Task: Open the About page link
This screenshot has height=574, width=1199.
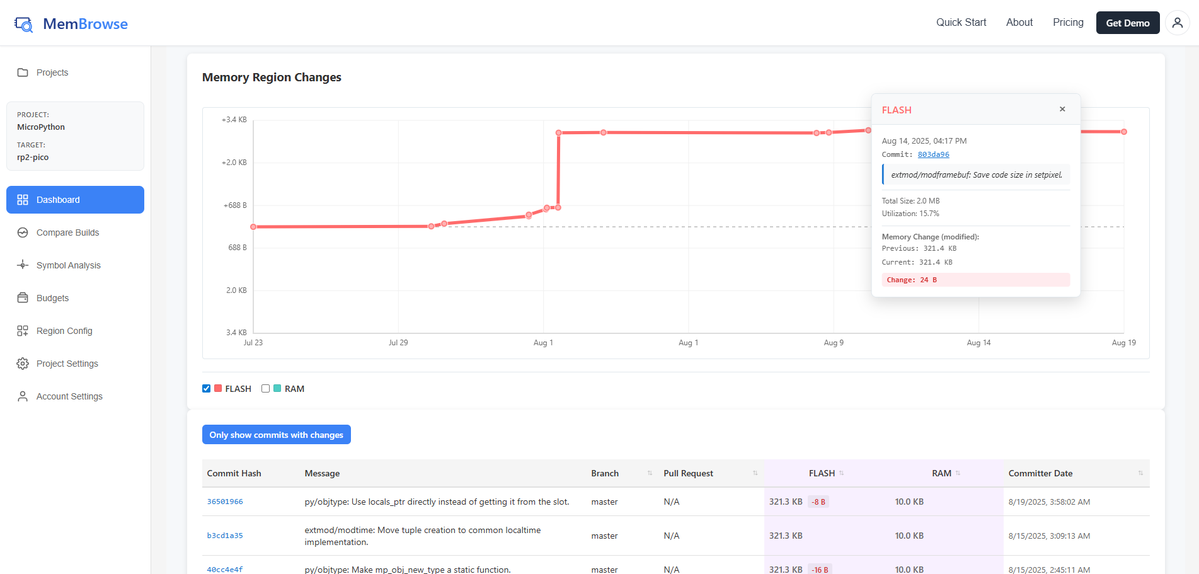Action: 1019,23
